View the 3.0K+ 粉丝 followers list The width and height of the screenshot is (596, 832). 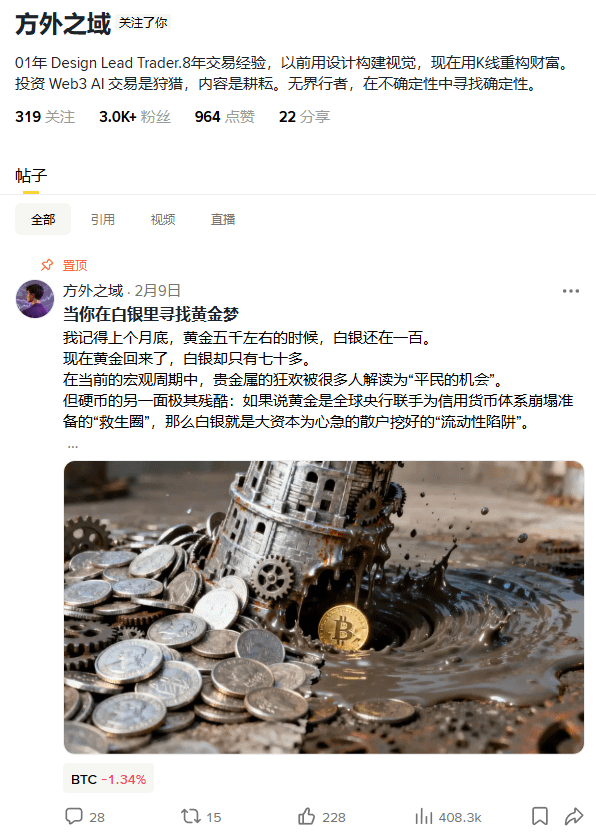135,117
